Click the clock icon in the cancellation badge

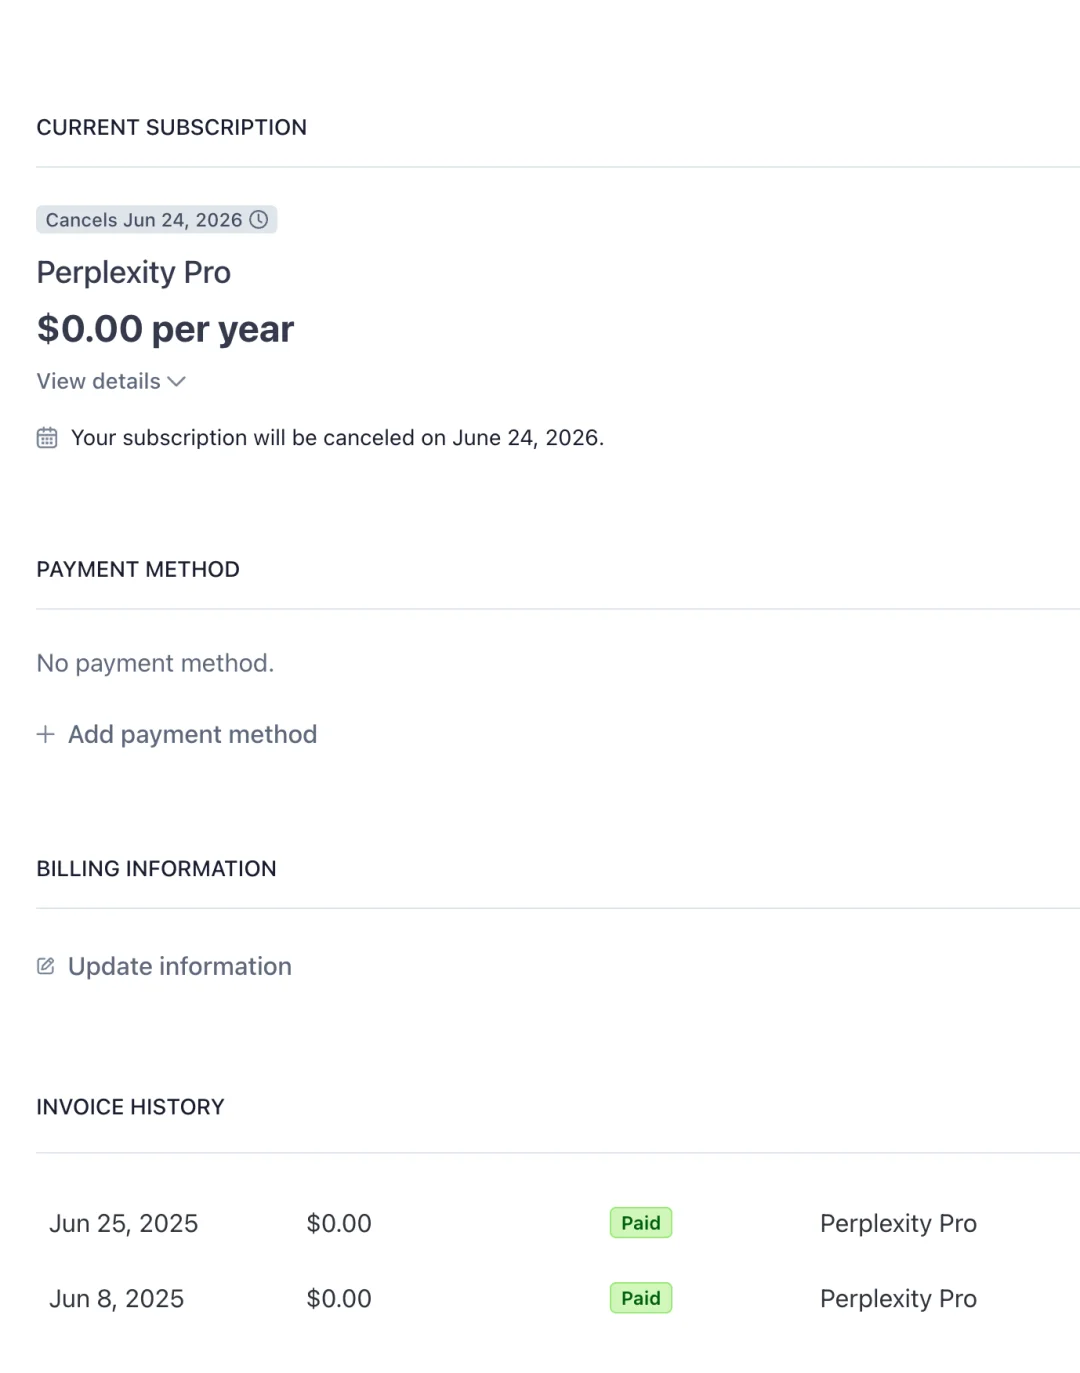click(259, 220)
